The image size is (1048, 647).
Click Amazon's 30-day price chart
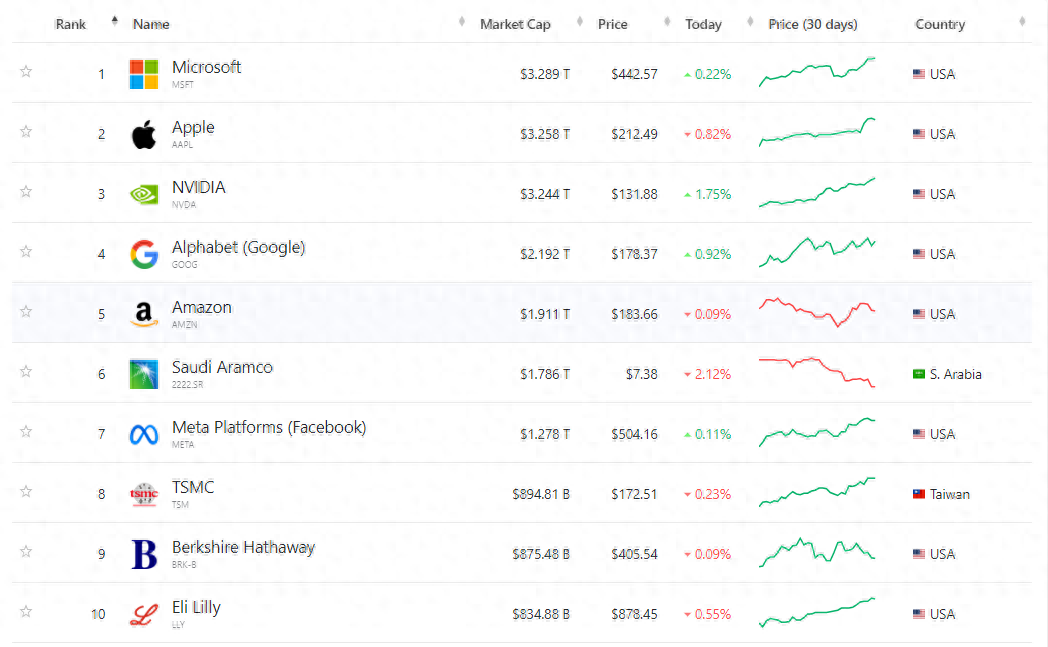[x=817, y=311]
